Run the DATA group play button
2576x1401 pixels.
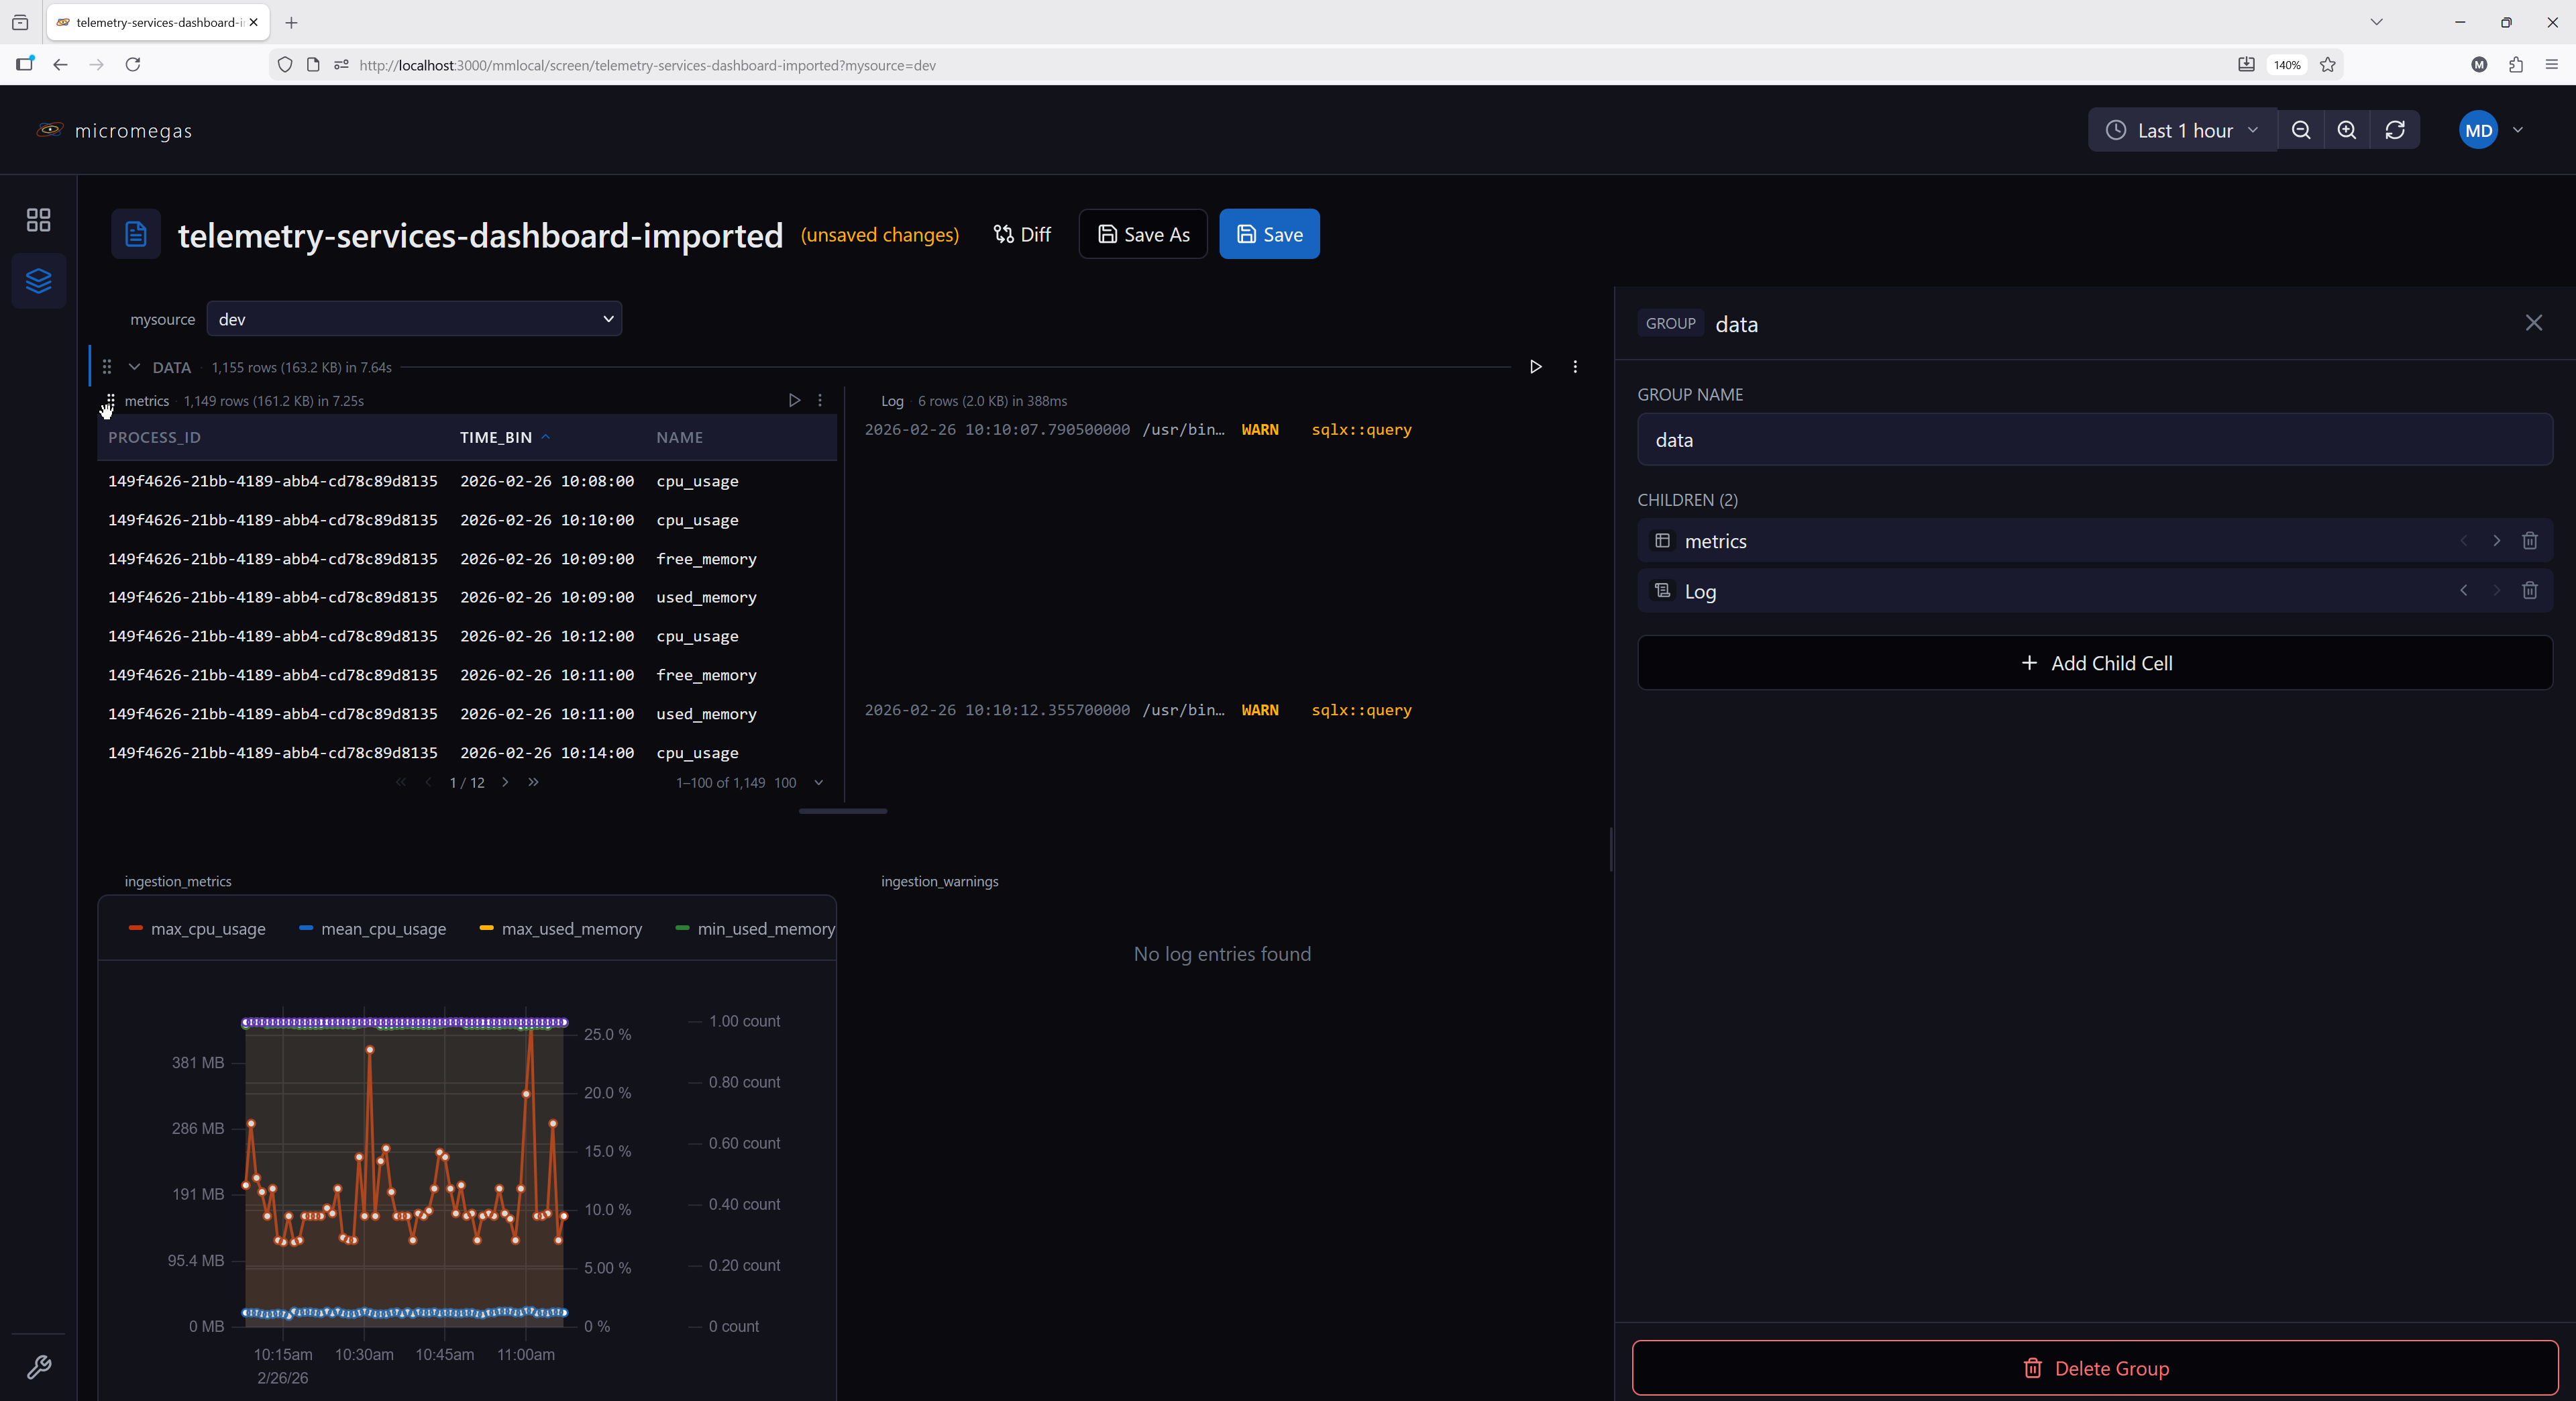(1536, 367)
